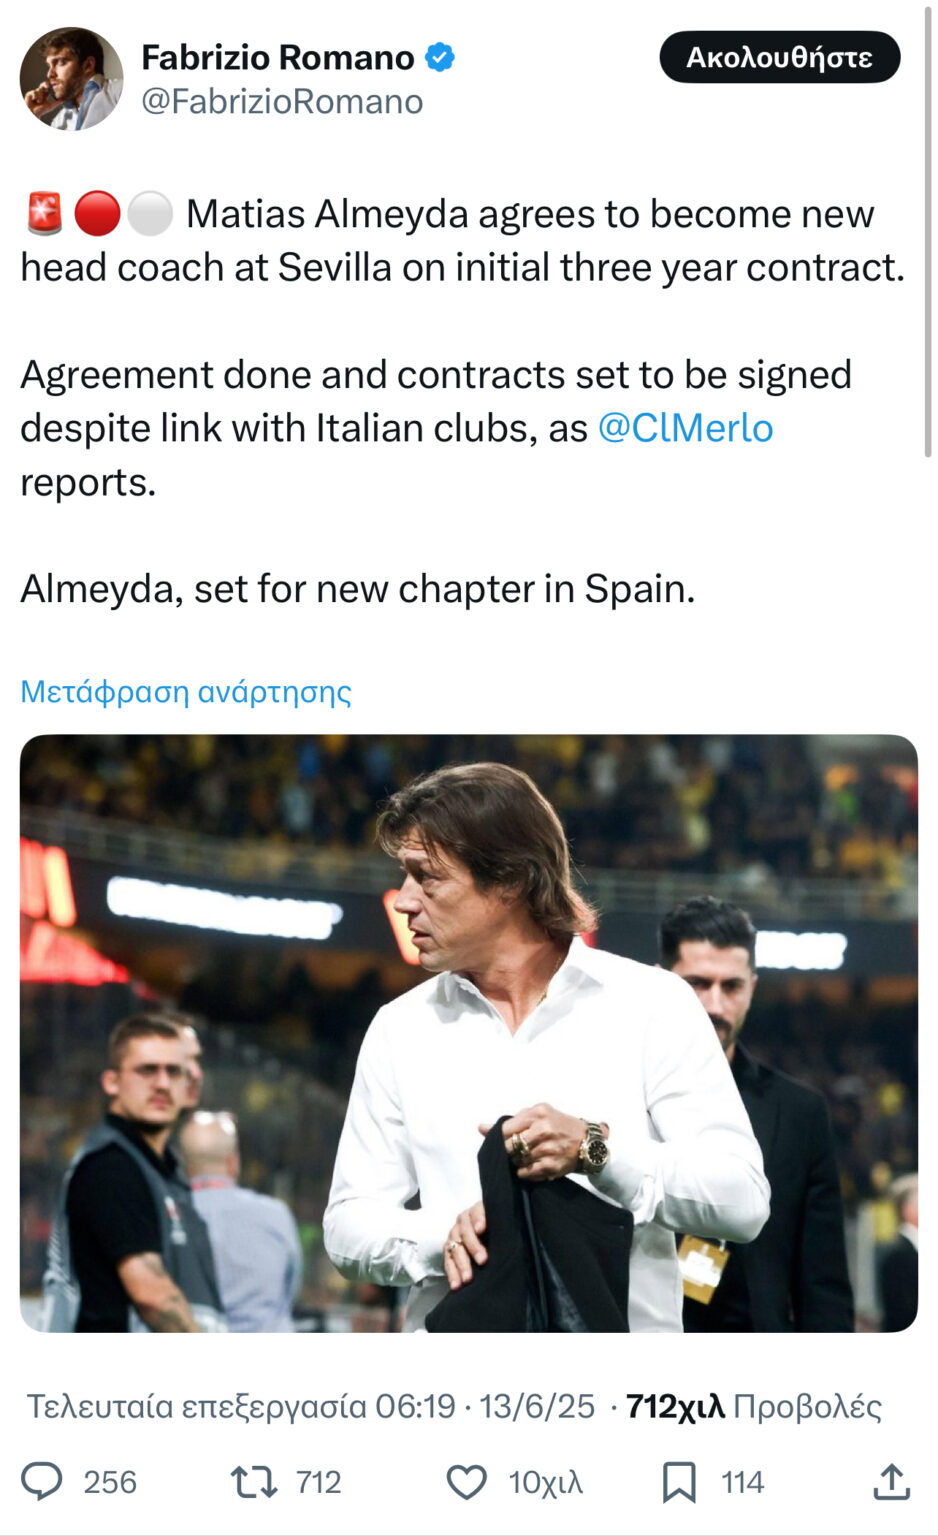Open the @ClMerlo mention link
The width and height of the screenshot is (938, 1536).
pos(685,428)
